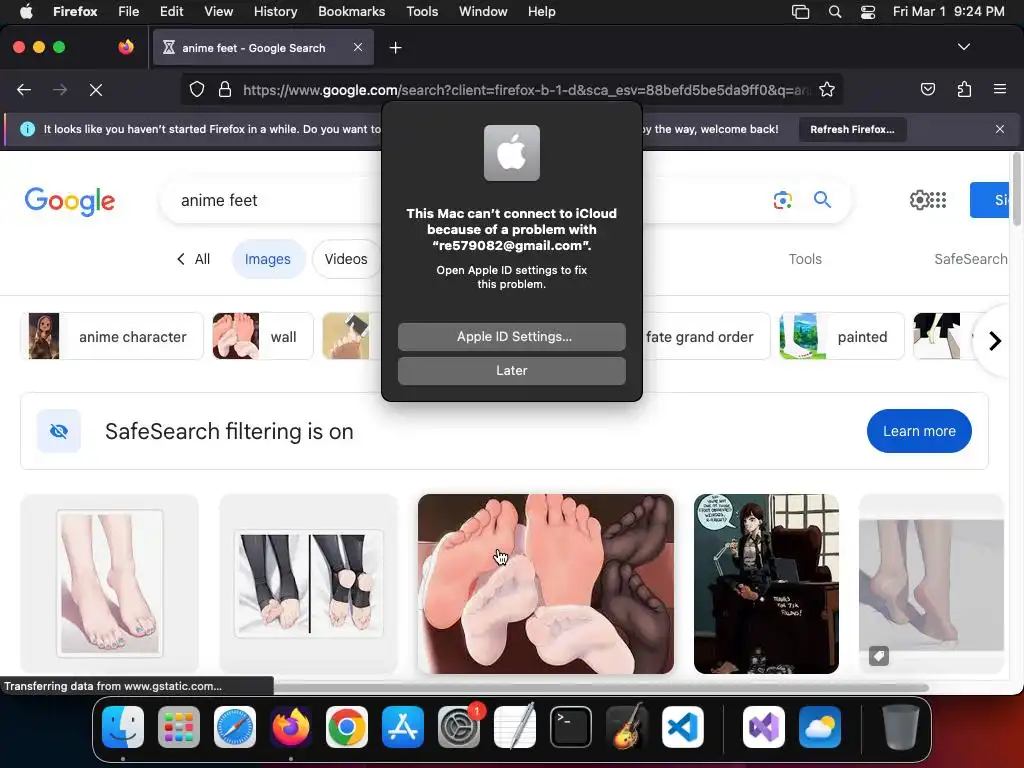Viewport: 1024px width, 768px height.
Task: Dismiss the iCloud dialog with Later
Action: pyautogui.click(x=511, y=370)
